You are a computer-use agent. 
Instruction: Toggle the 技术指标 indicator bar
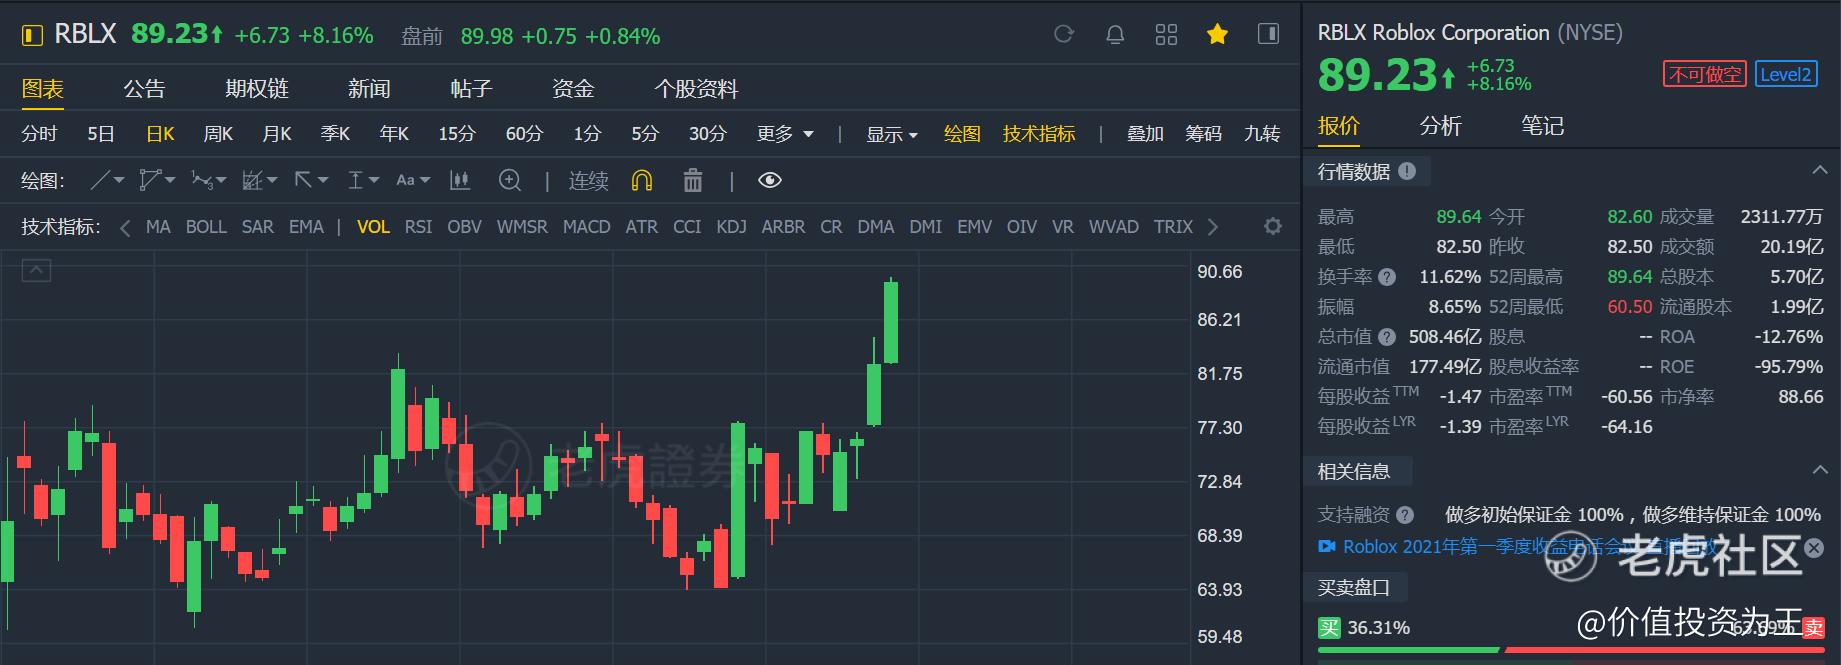pyautogui.click(x=1039, y=134)
